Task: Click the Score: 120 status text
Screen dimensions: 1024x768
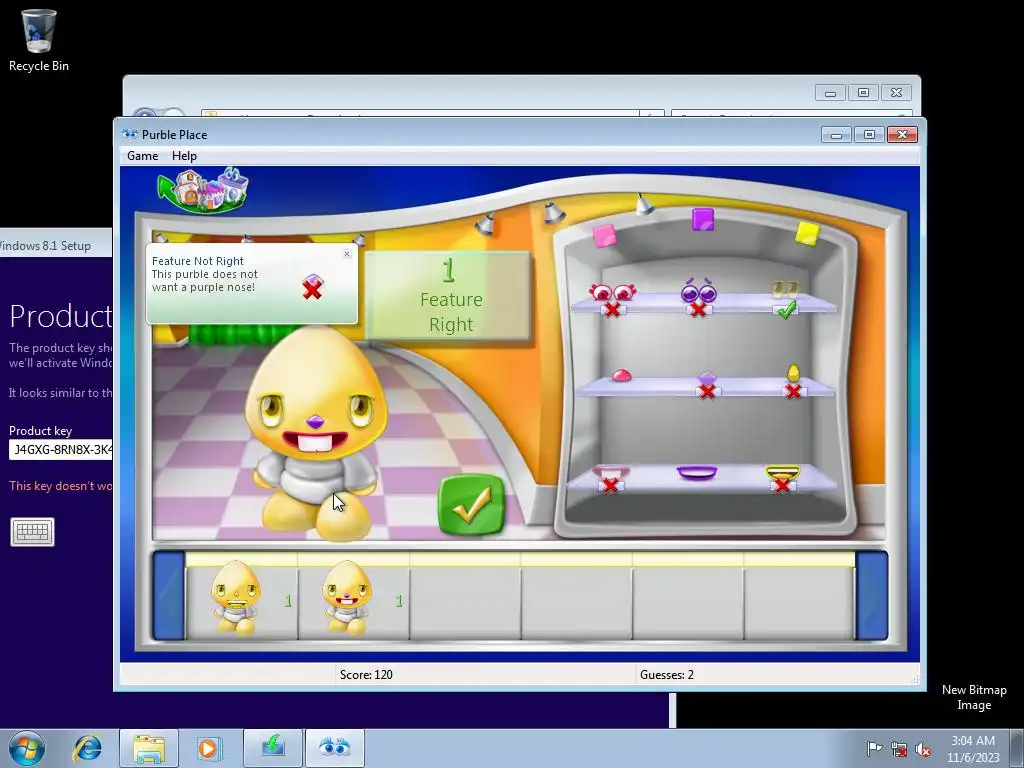Action: point(366,675)
